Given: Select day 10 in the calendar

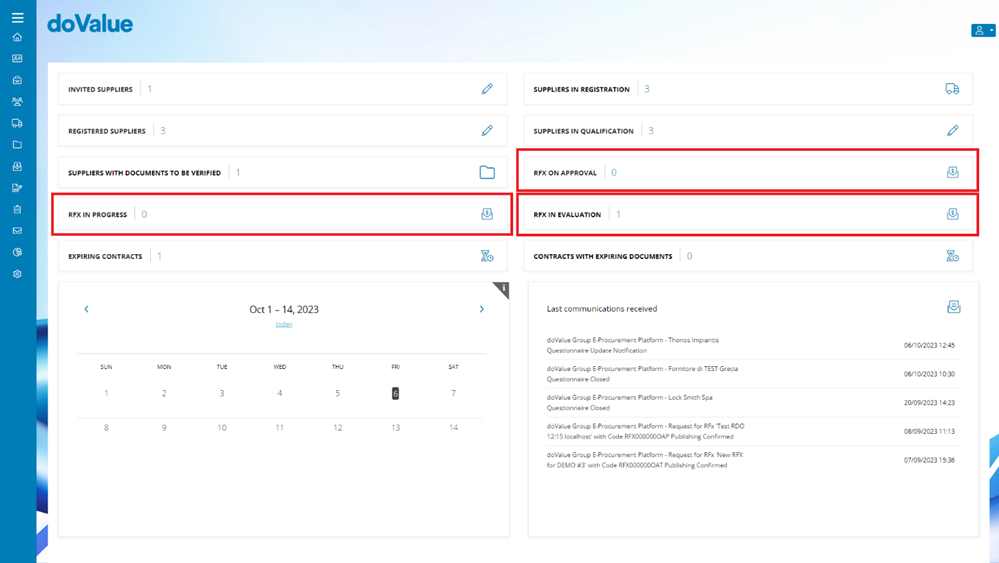Looking at the screenshot, I should (x=222, y=428).
